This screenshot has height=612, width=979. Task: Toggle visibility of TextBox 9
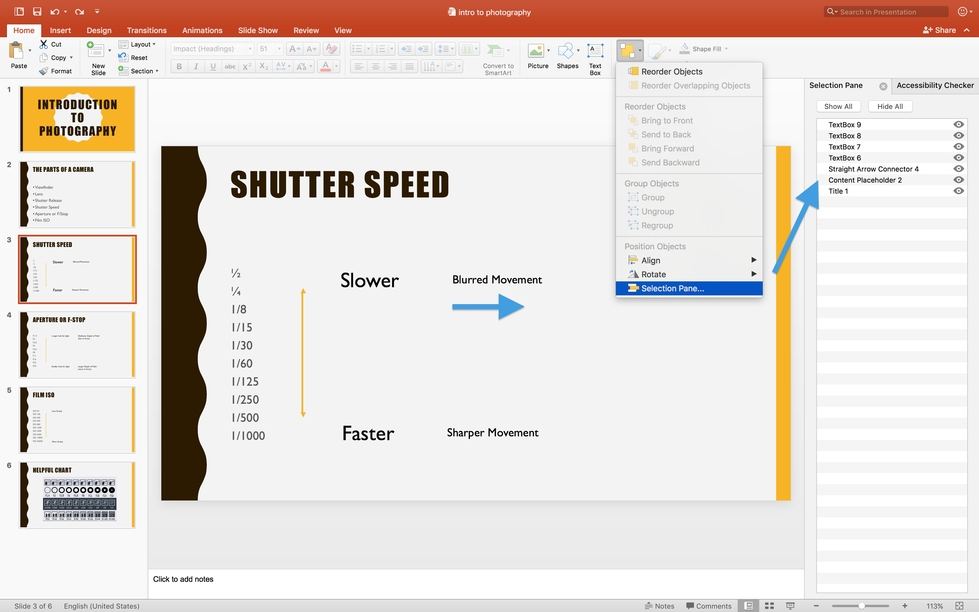click(x=958, y=125)
